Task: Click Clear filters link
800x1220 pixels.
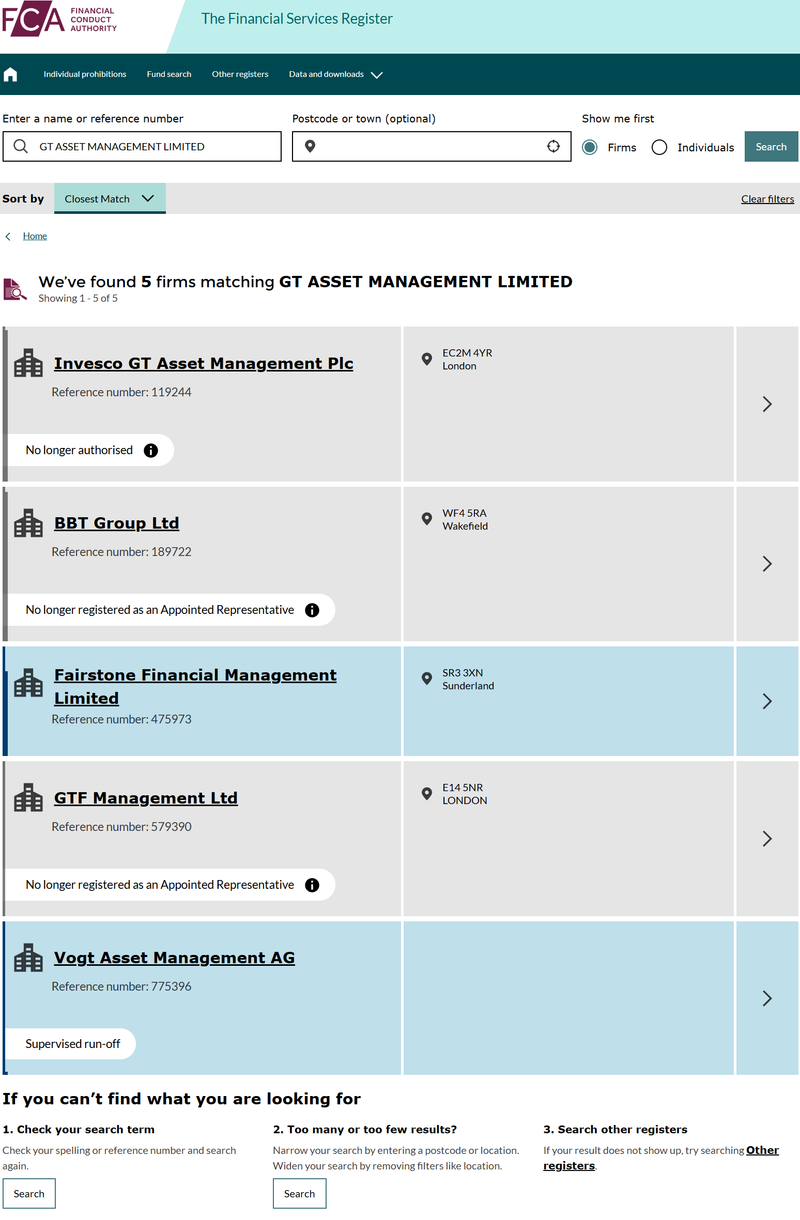Action: [767, 199]
